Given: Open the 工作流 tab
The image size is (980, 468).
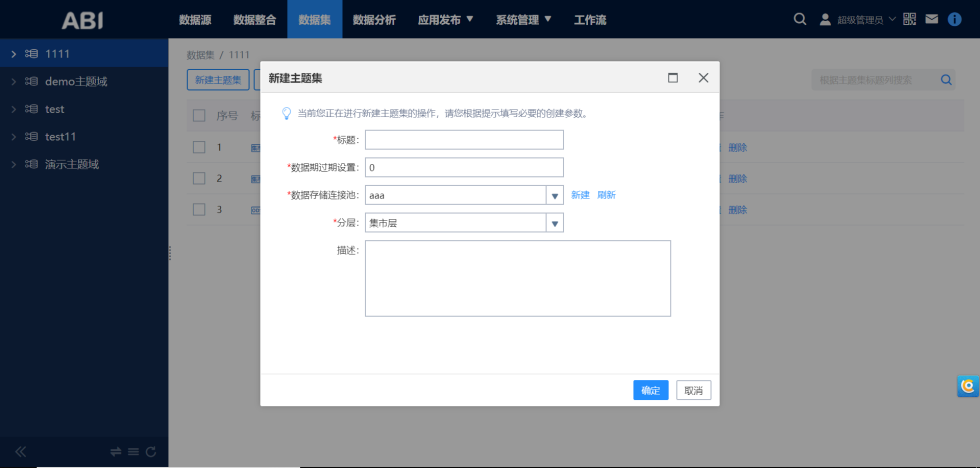Looking at the screenshot, I should coord(590,19).
